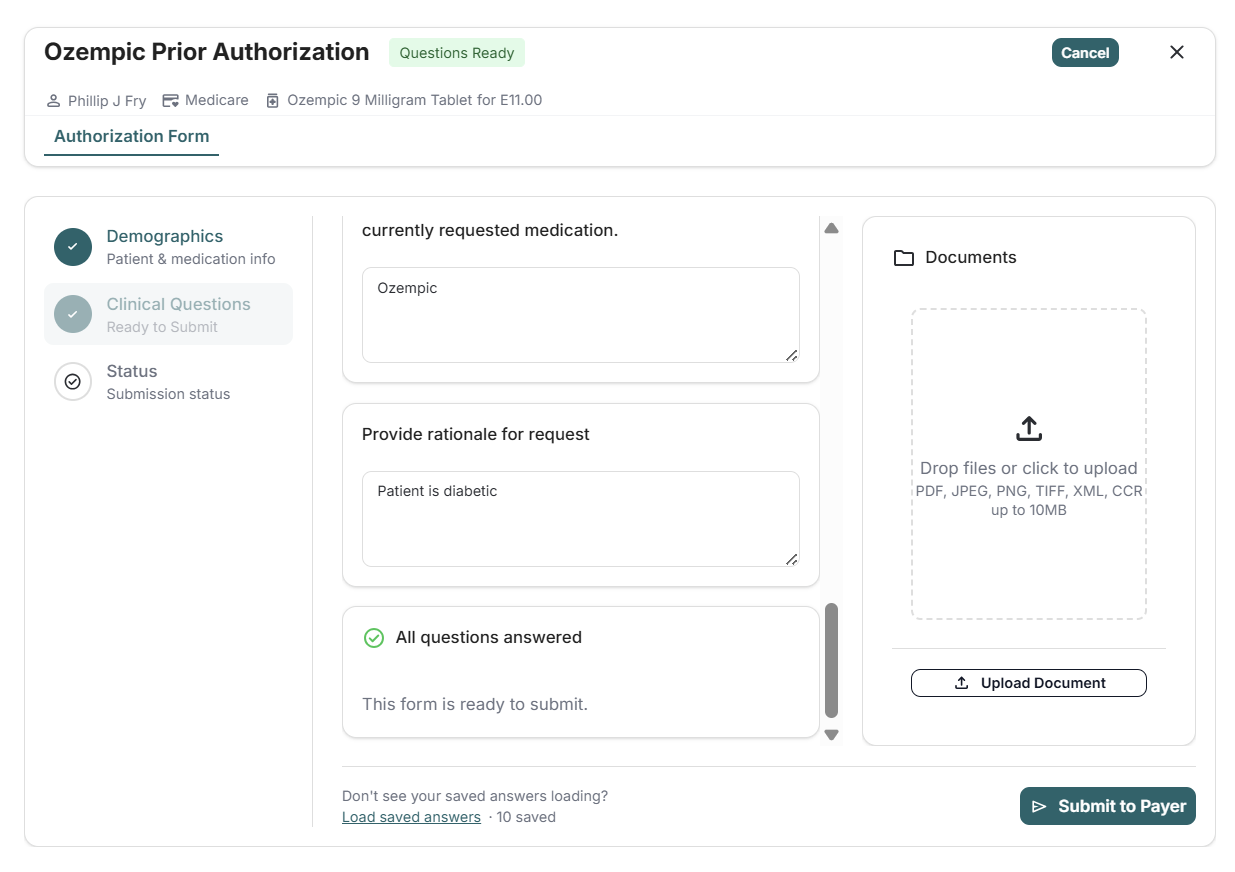Click the medication icon beside Ozempic 9 Milligram
The width and height of the screenshot is (1235, 872).
pyautogui.click(x=272, y=101)
